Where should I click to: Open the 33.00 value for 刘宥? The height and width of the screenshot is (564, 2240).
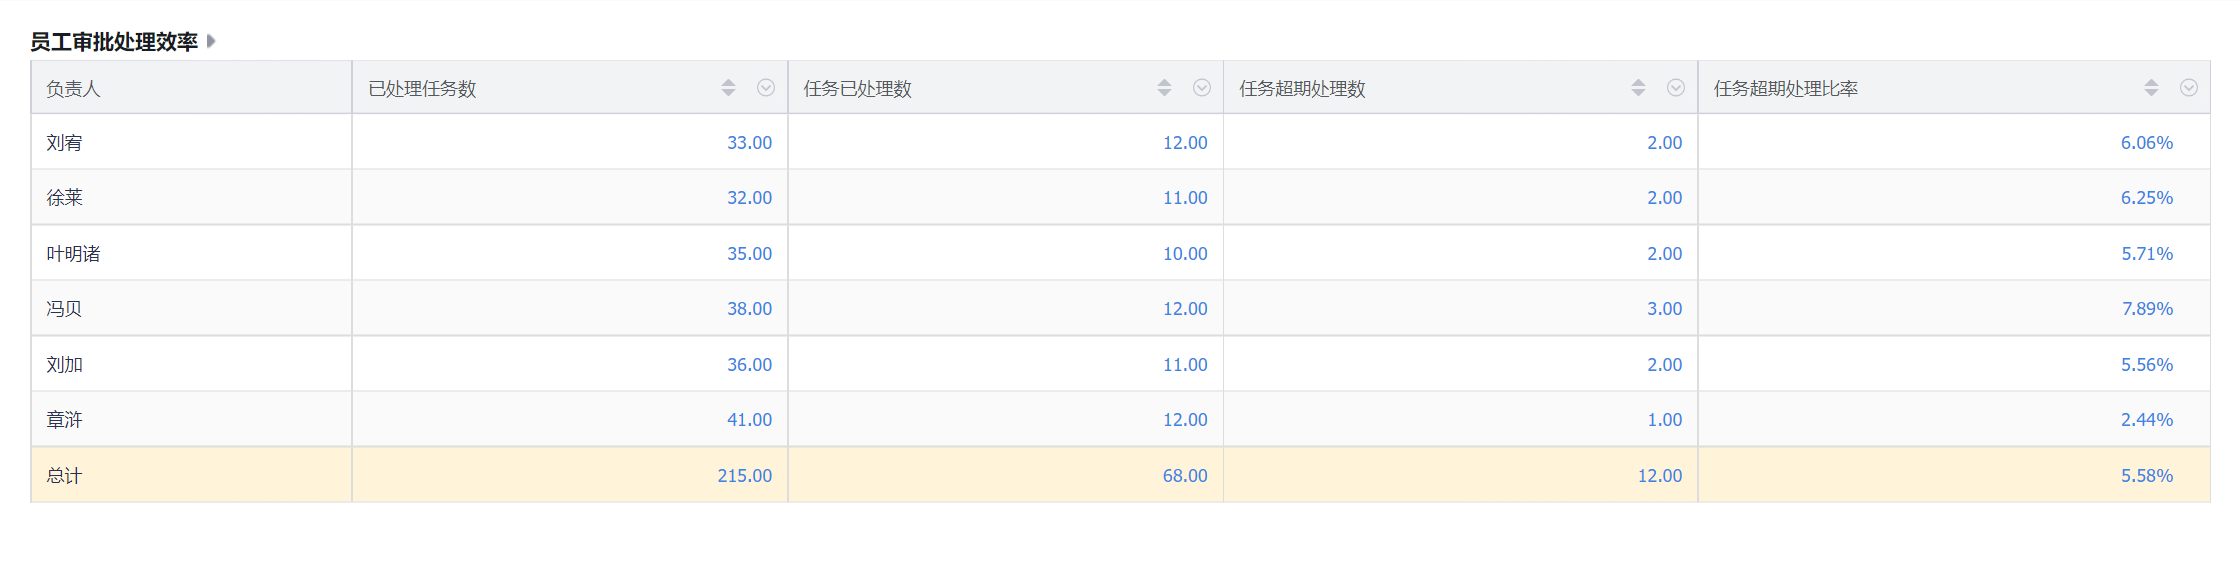coord(749,143)
